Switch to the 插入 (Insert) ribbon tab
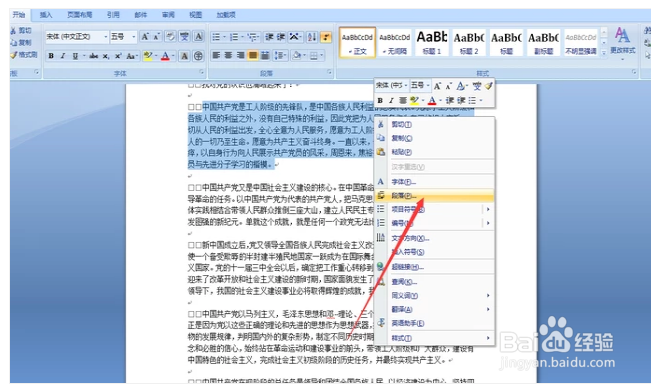 46,15
